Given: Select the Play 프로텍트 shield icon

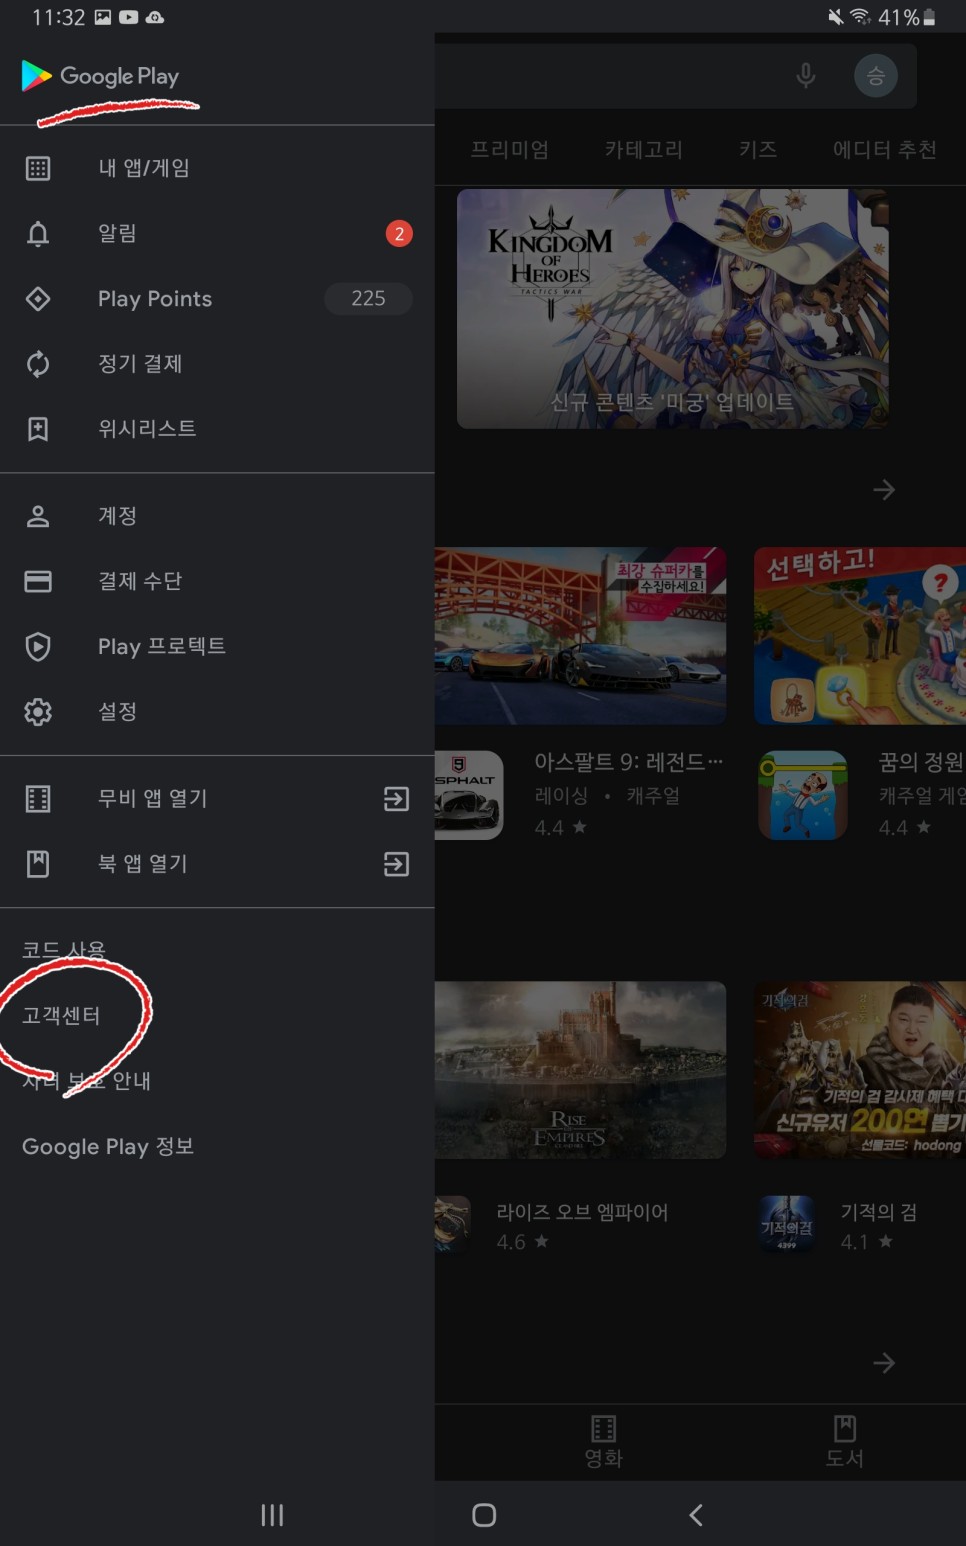Looking at the screenshot, I should click(x=38, y=647).
